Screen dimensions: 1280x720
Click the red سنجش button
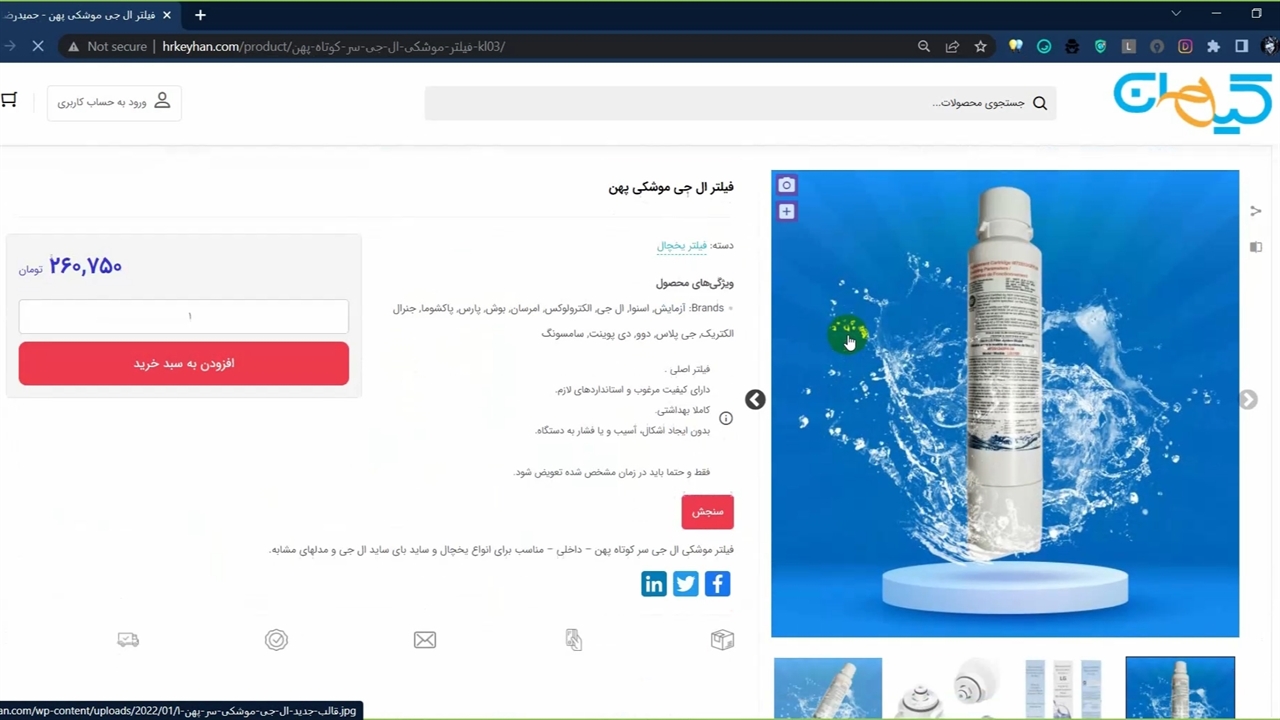[707, 512]
